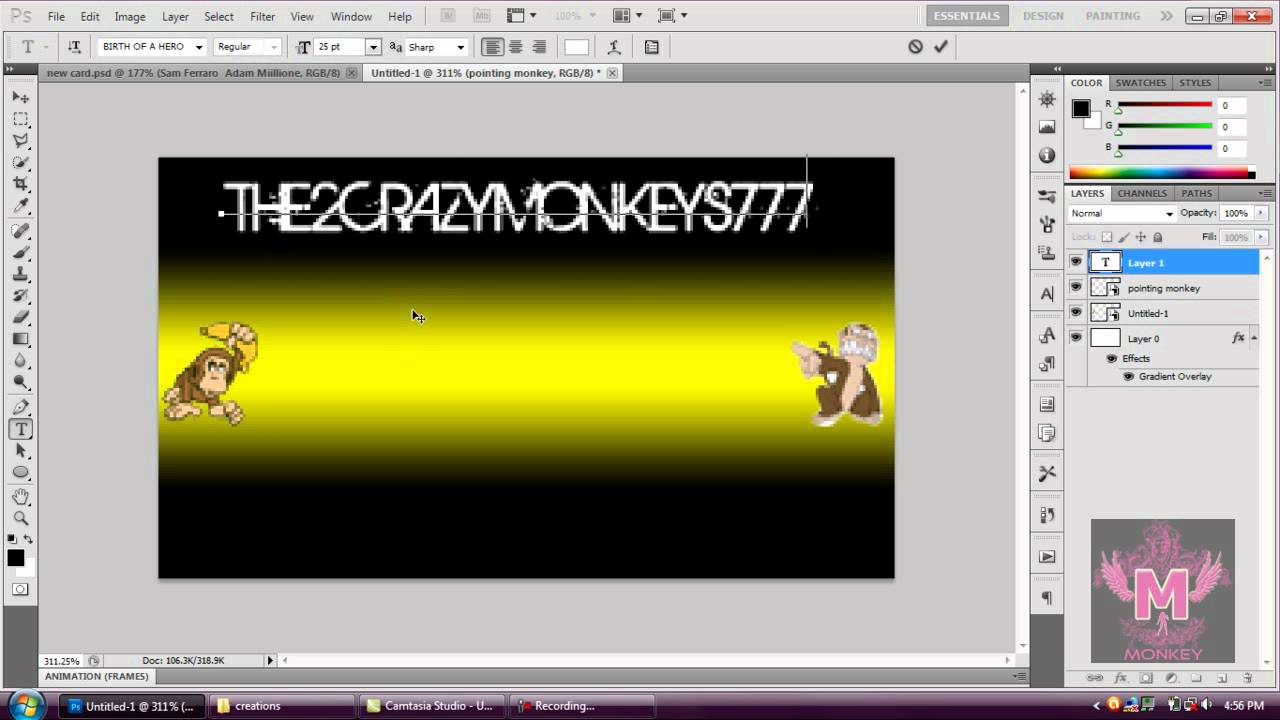The width and height of the screenshot is (1280, 720).
Task: Select the Horizontal Type tool in toolbox
Action: click(20, 429)
